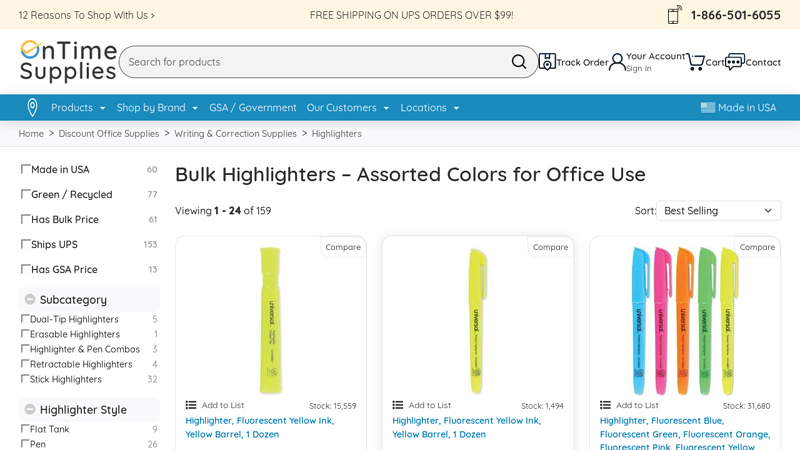Check the Made in USA filter
The width and height of the screenshot is (800, 450).
coord(25,169)
